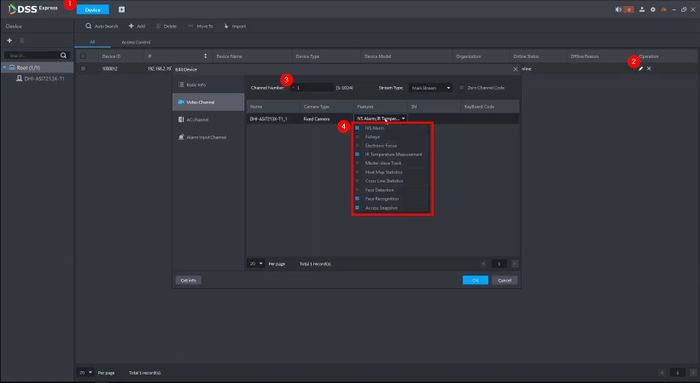Image resolution: width=700 pixels, height=383 pixels.
Task: Open the per page dropdown at bottom of main list
Action: (x=85, y=372)
